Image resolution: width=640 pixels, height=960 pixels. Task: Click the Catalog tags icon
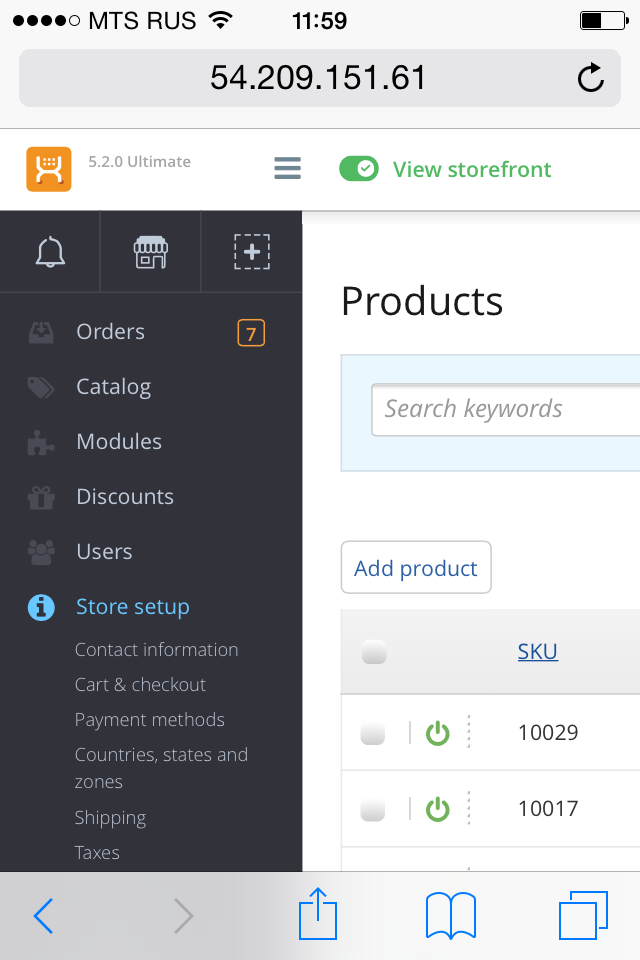(41, 388)
